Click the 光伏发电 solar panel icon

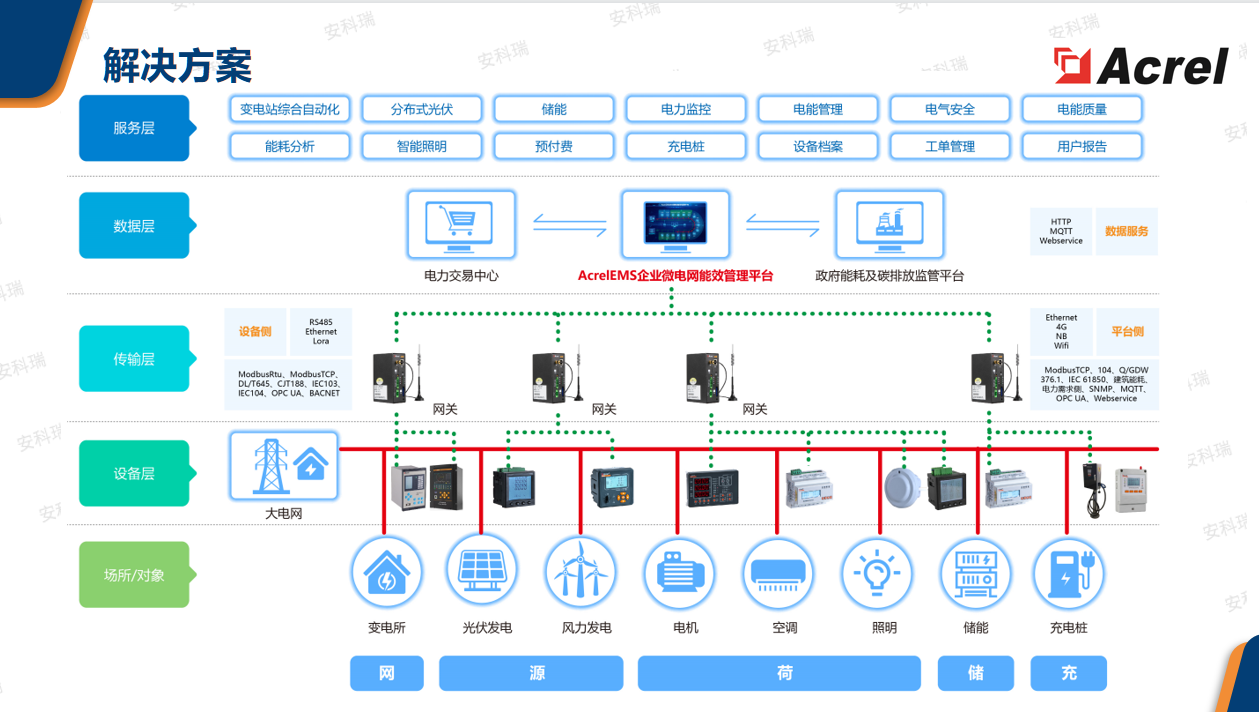pyautogui.click(x=483, y=569)
